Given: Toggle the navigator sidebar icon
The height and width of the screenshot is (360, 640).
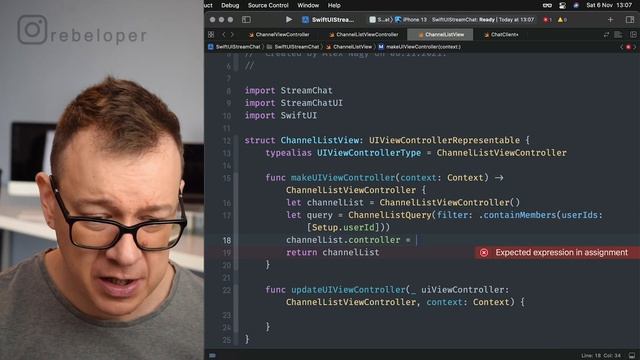Looking at the screenshot, I should pos(246,19).
